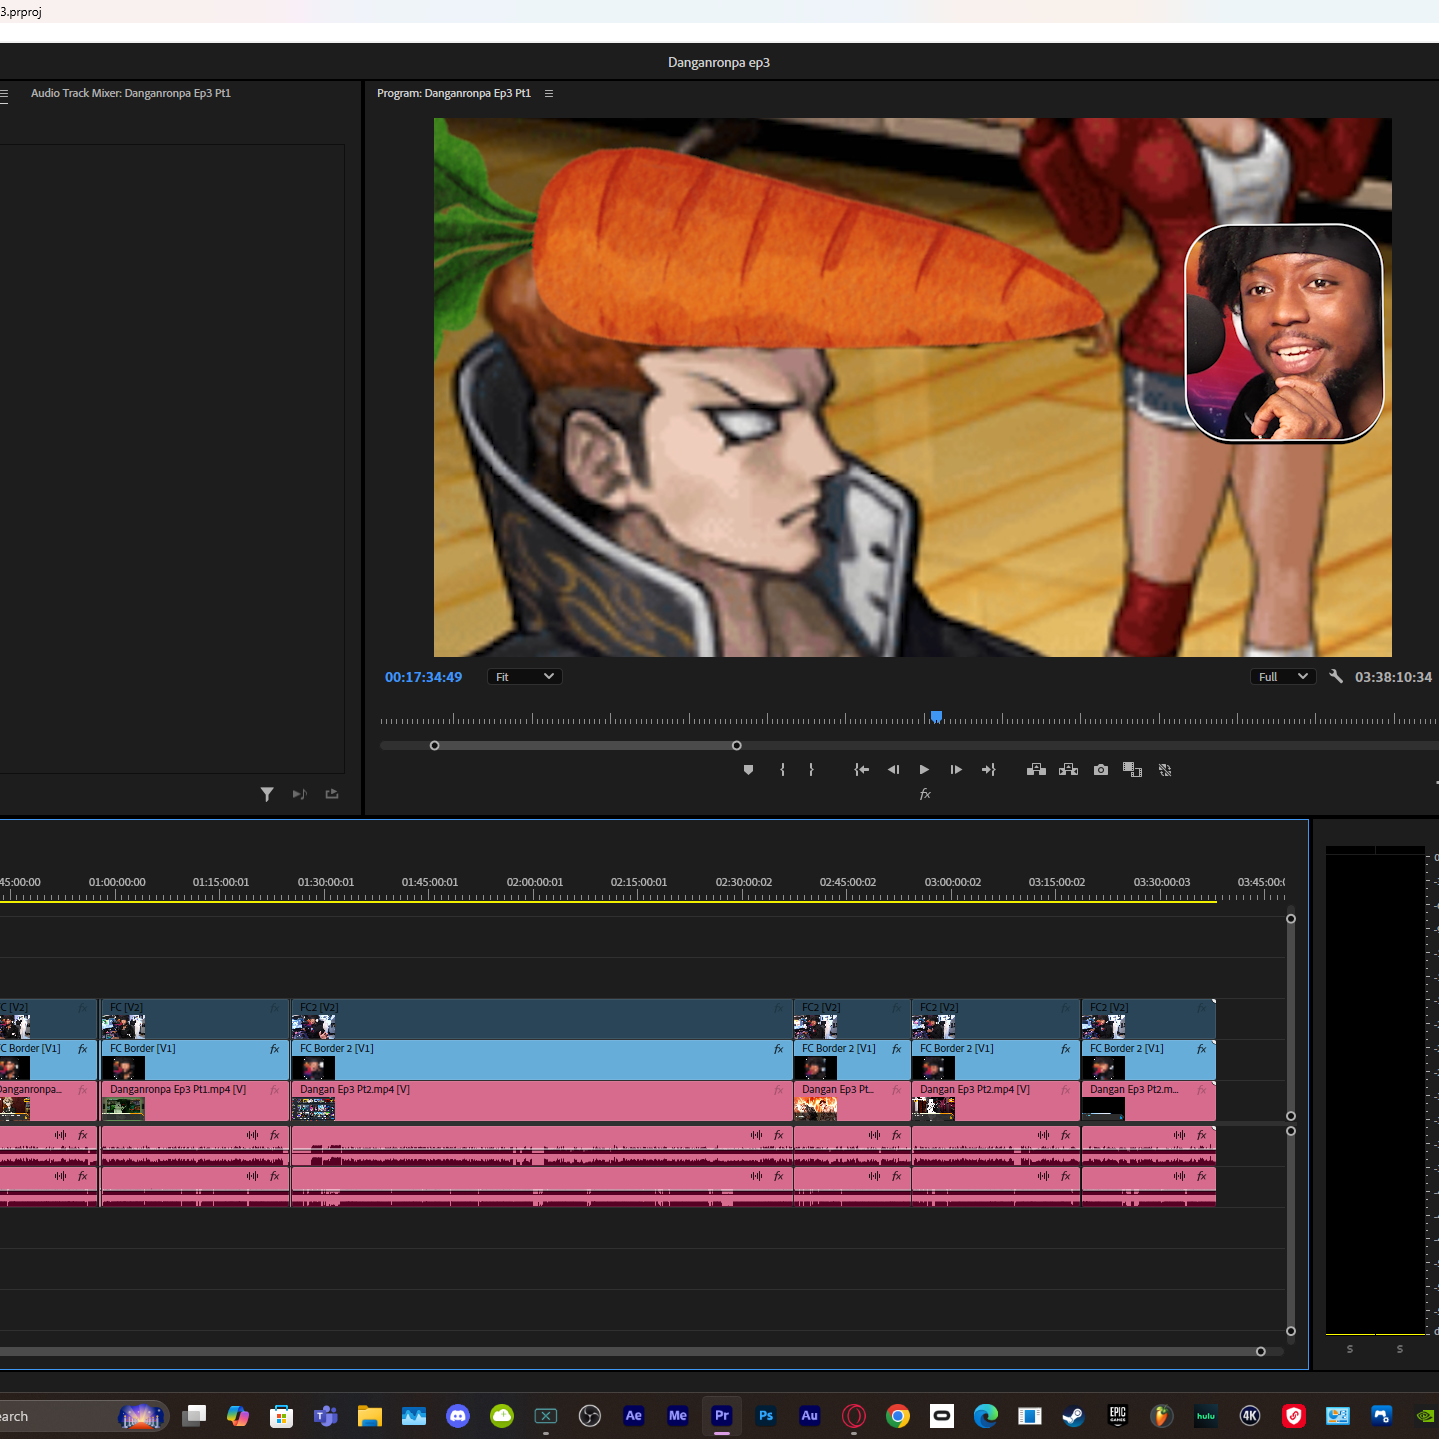Step forward one frame
Screen dimensions: 1439x1439
[956, 770]
